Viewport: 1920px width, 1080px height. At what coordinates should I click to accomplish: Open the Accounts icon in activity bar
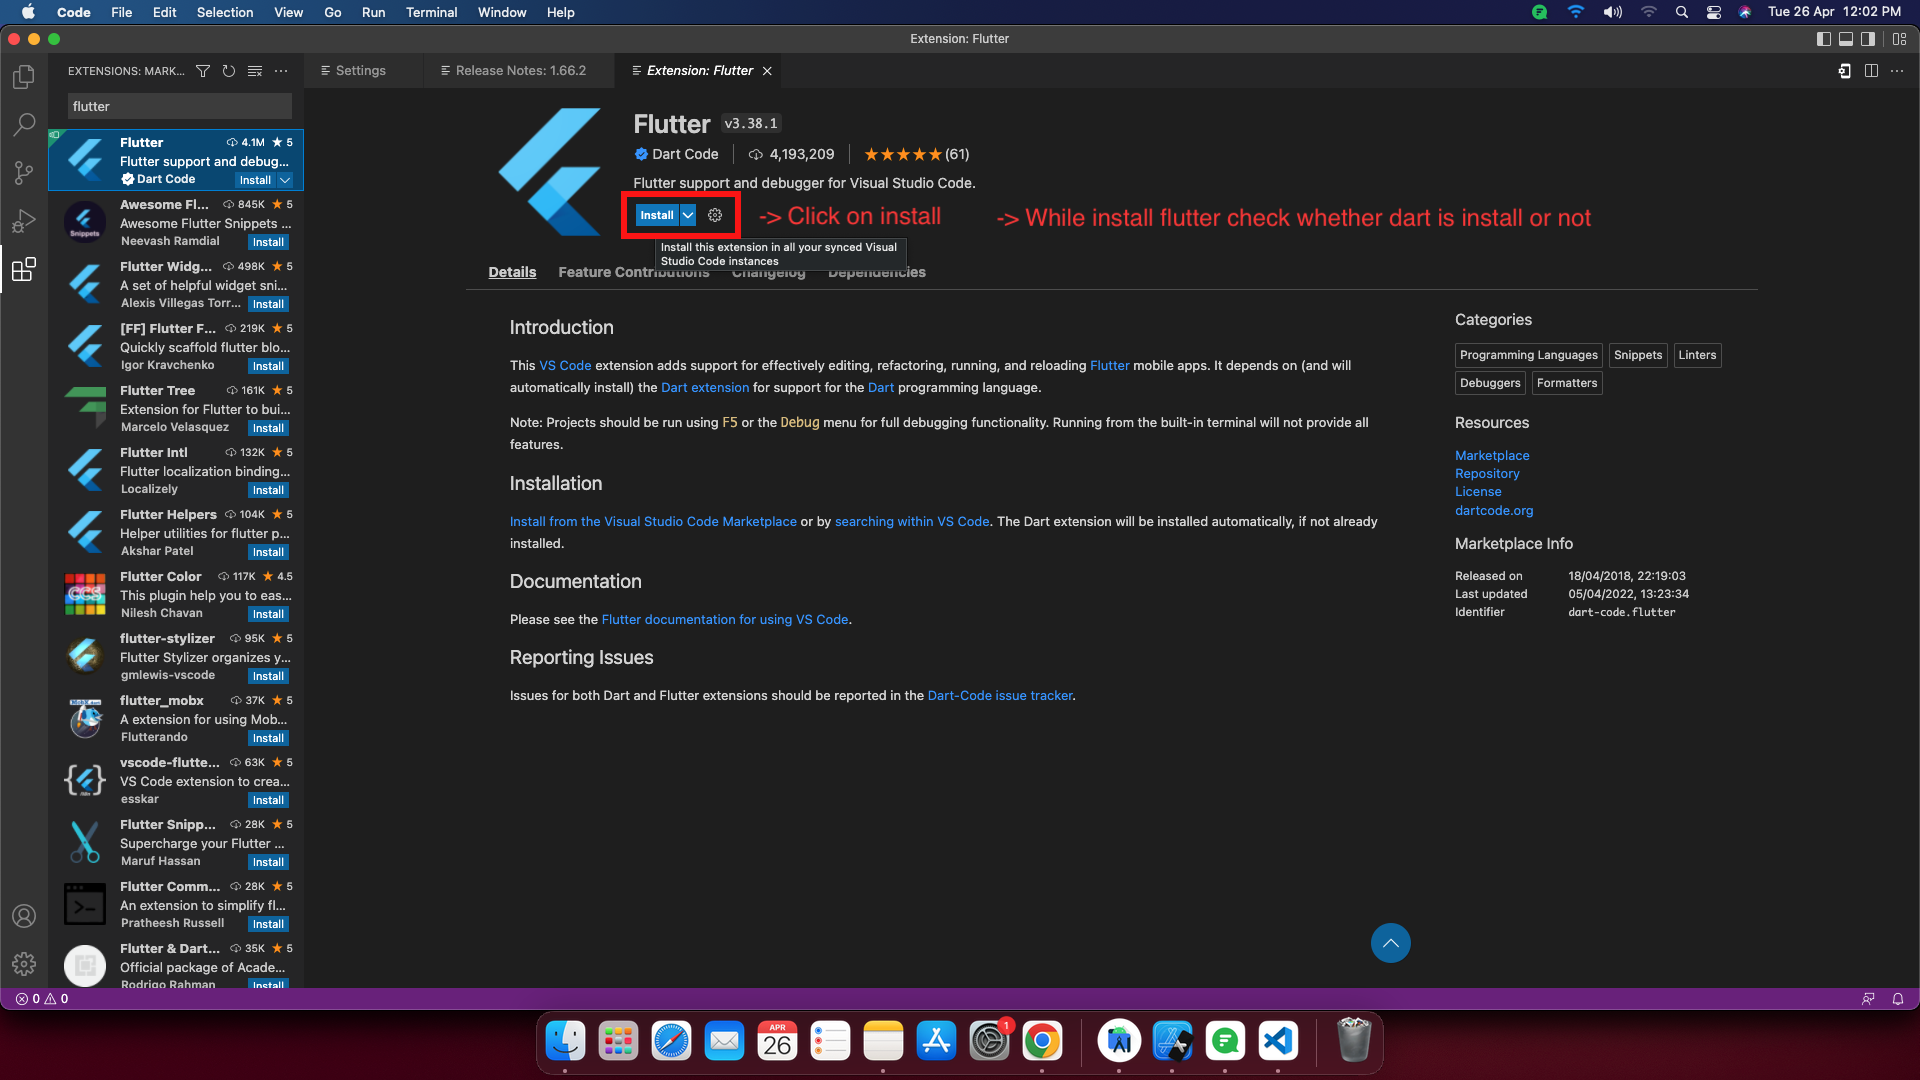24,916
